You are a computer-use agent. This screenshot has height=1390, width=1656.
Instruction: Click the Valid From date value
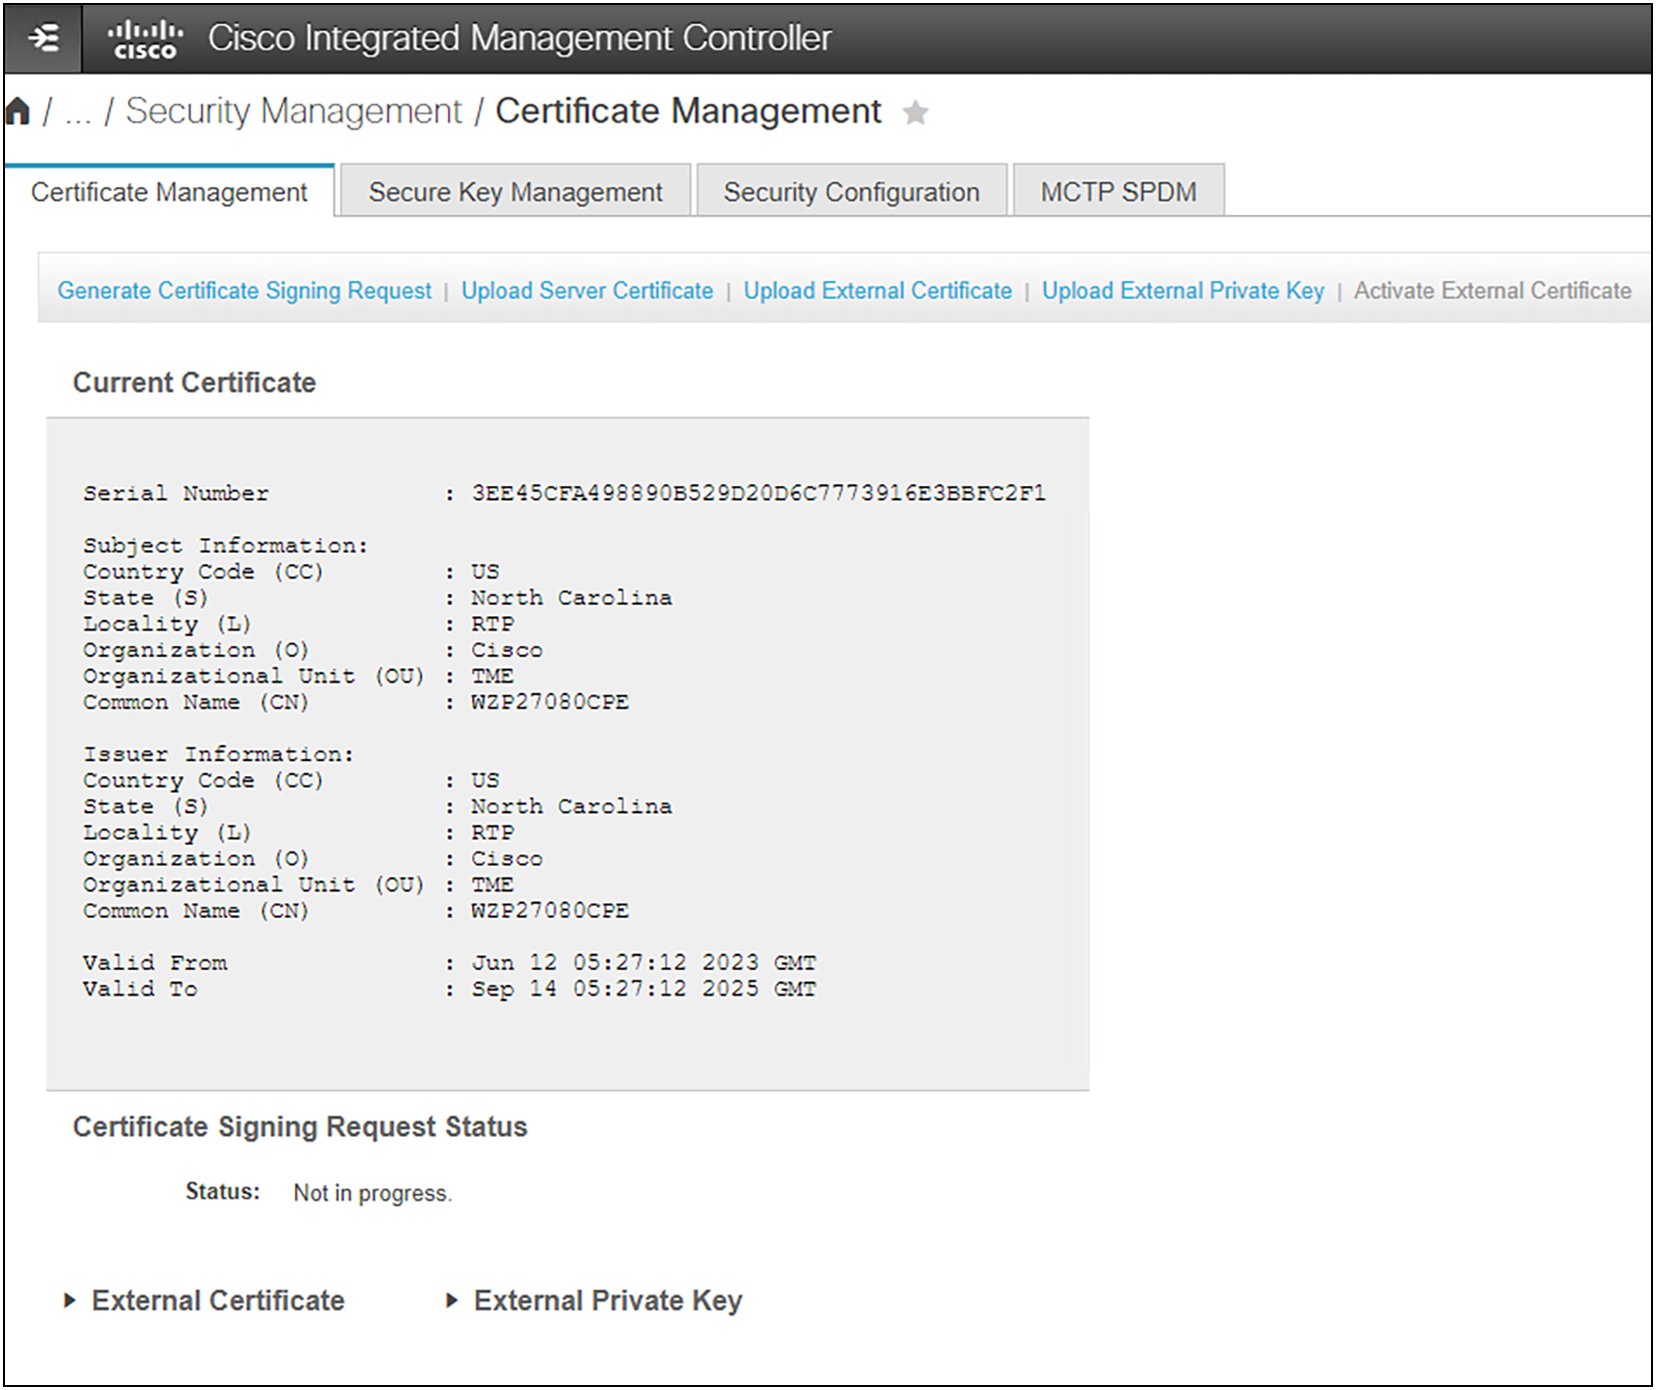pos(644,963)
